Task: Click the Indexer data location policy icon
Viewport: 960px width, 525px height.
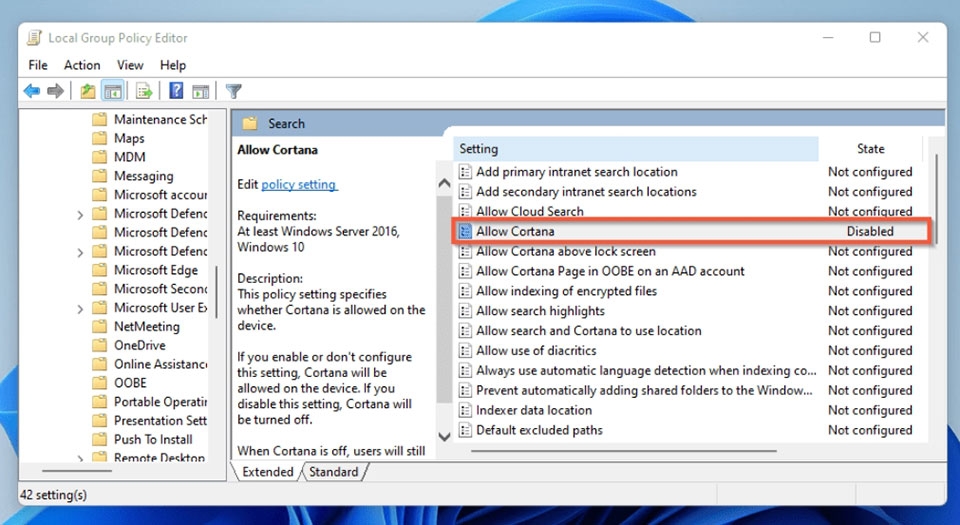Action: coord(465,410)
